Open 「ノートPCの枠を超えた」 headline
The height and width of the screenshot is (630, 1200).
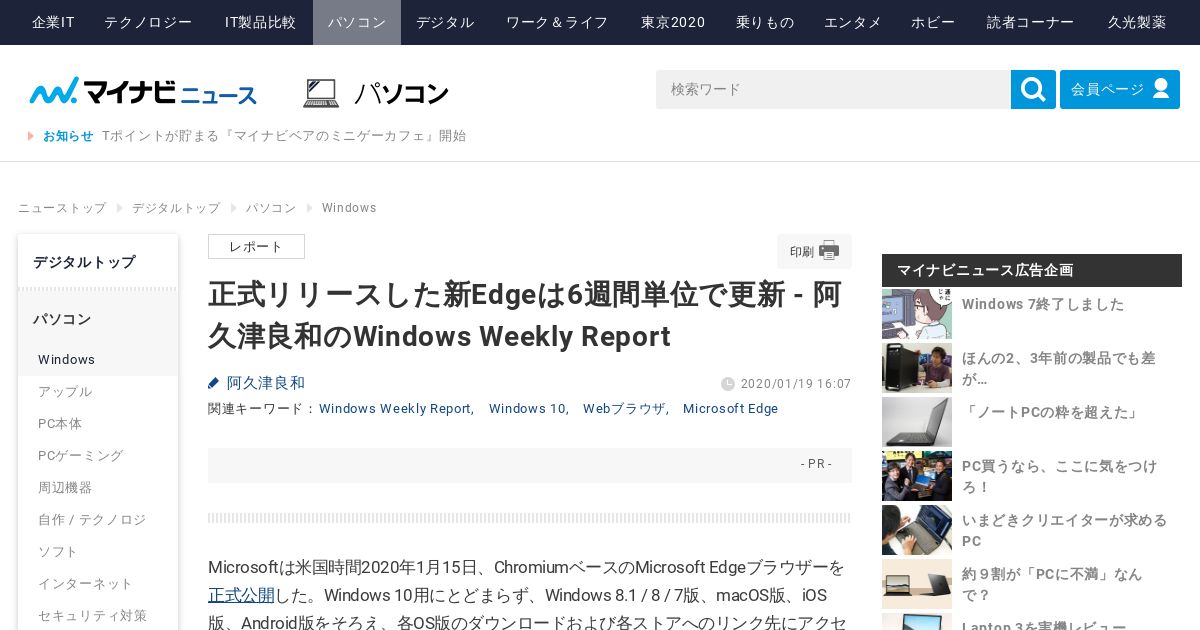tap(1051, 412)
